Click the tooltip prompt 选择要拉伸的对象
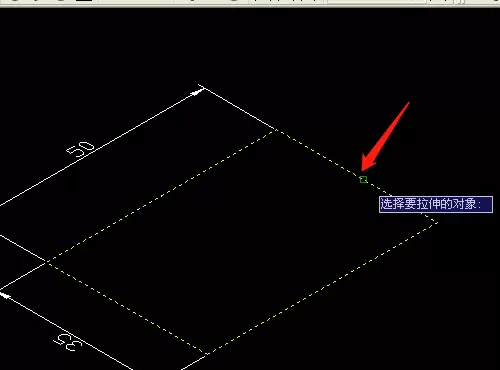 pos(436,204)
